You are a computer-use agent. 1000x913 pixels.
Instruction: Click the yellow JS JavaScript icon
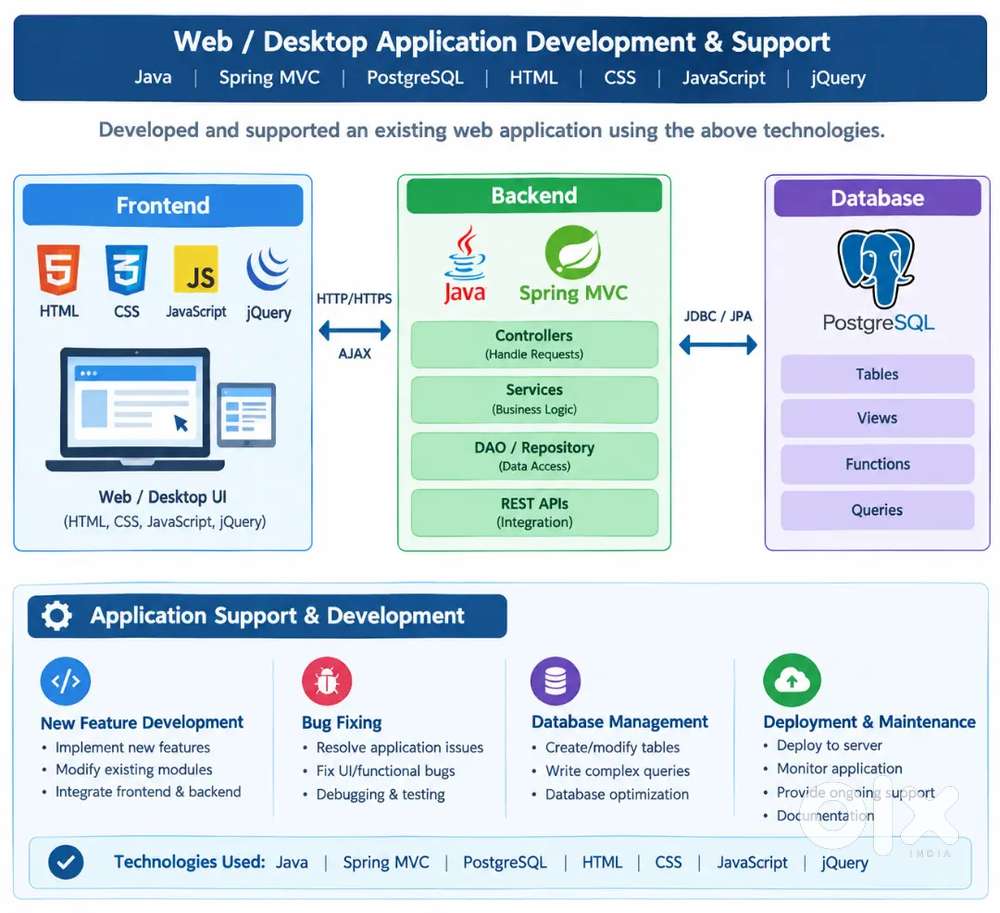tap(196, 269)
